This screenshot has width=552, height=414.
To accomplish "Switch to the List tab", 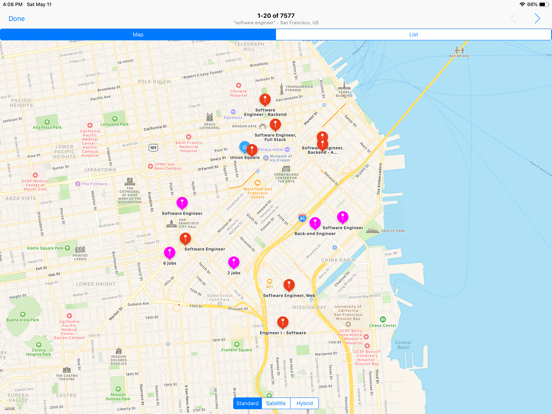I will click(413, 34).
